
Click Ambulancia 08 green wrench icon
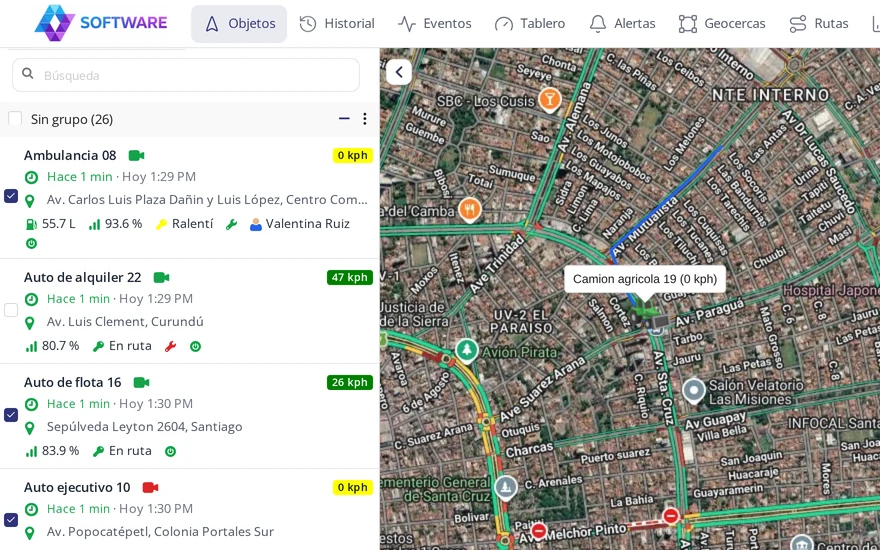(x=231, y=224)
